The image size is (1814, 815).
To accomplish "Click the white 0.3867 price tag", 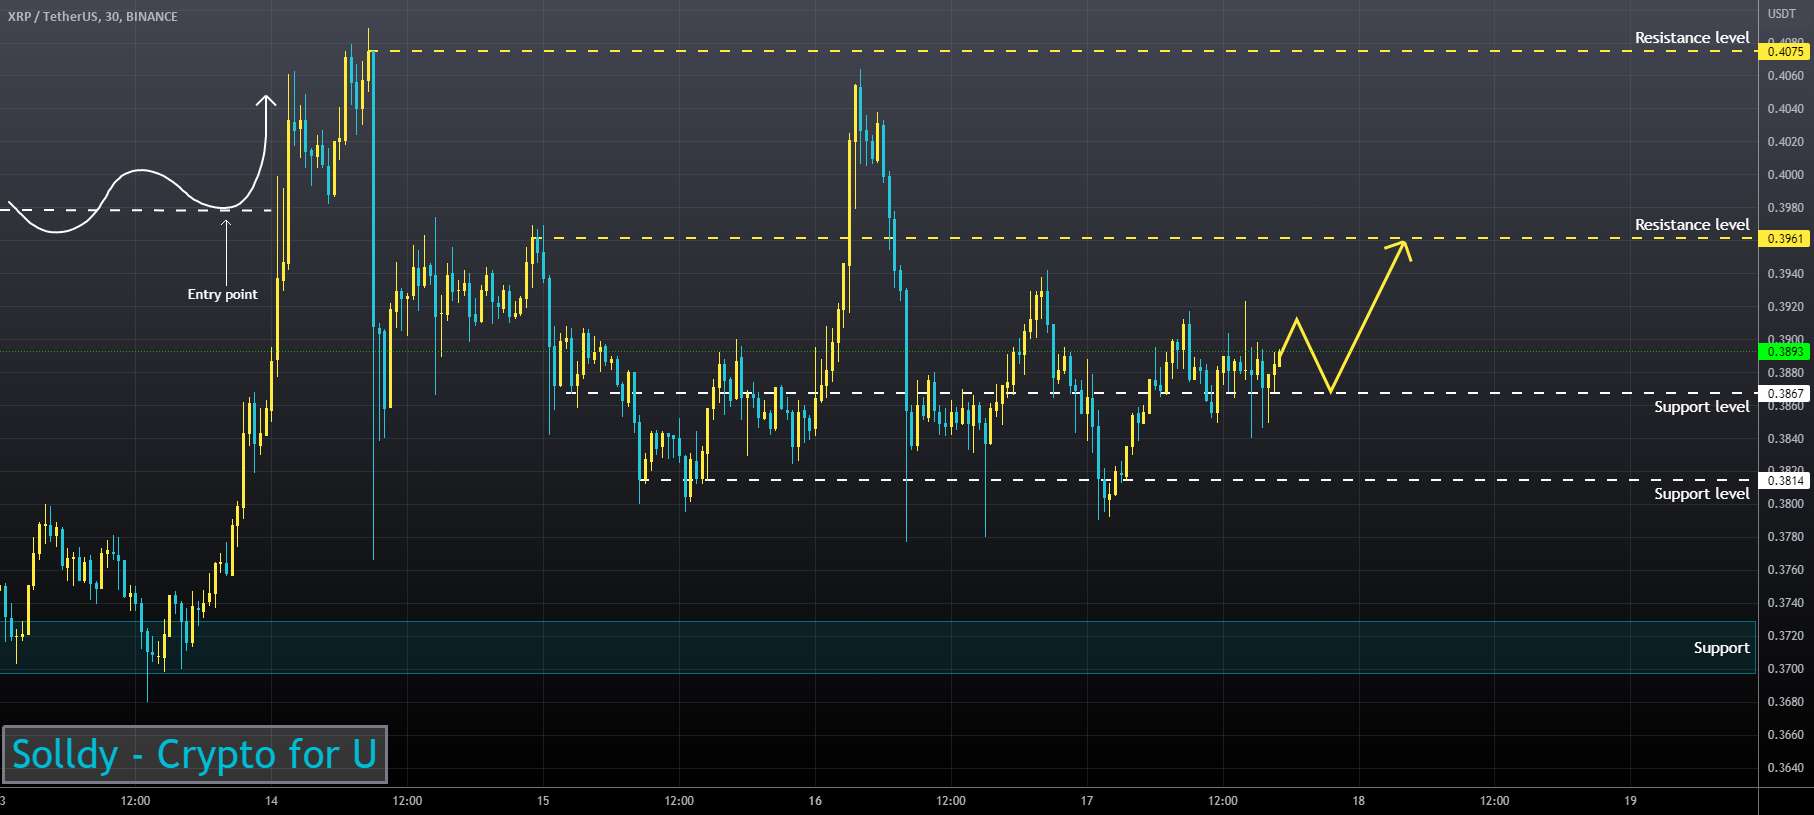I will tap(1785, 394).
